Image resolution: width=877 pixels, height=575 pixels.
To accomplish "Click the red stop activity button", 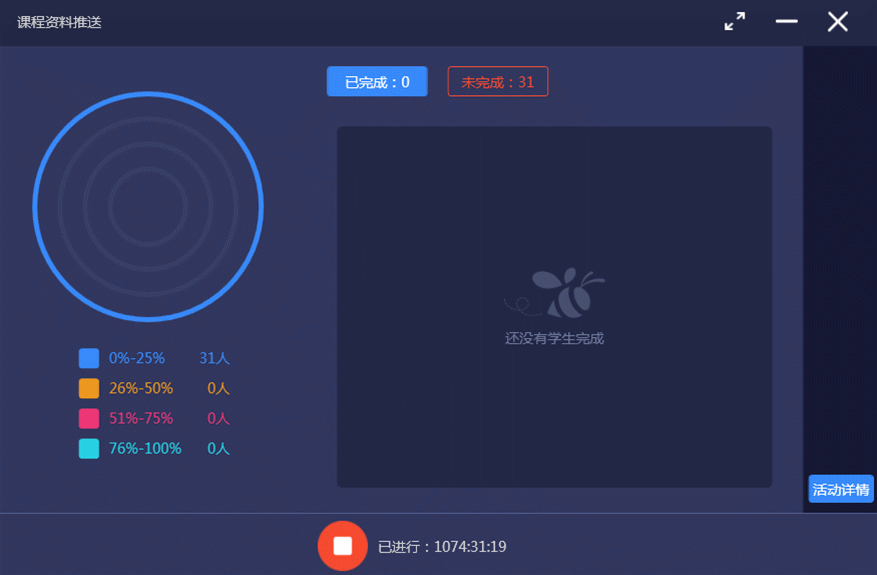I will coord(342,546).
